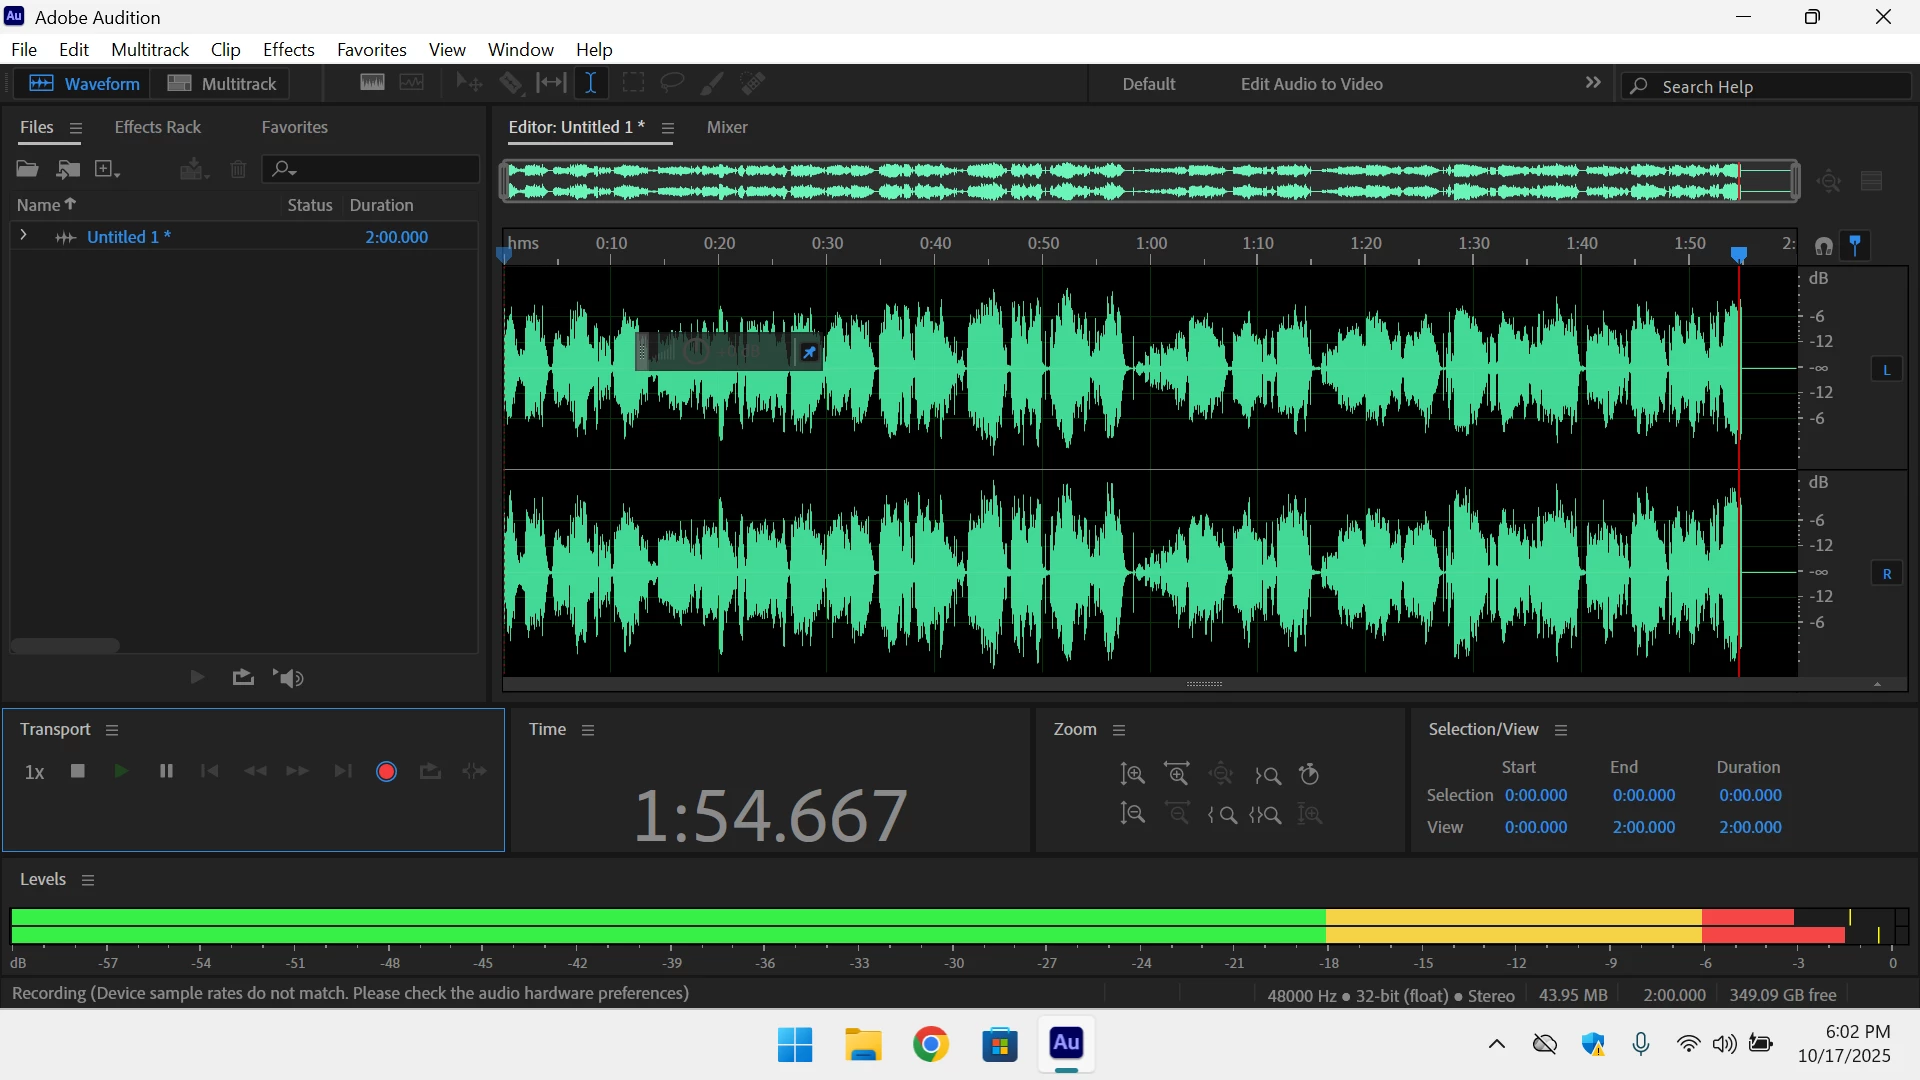Click the Record button in Transport
Image resolution: width=1920 pixels, height=1080 pixels.
coord(386,772)
